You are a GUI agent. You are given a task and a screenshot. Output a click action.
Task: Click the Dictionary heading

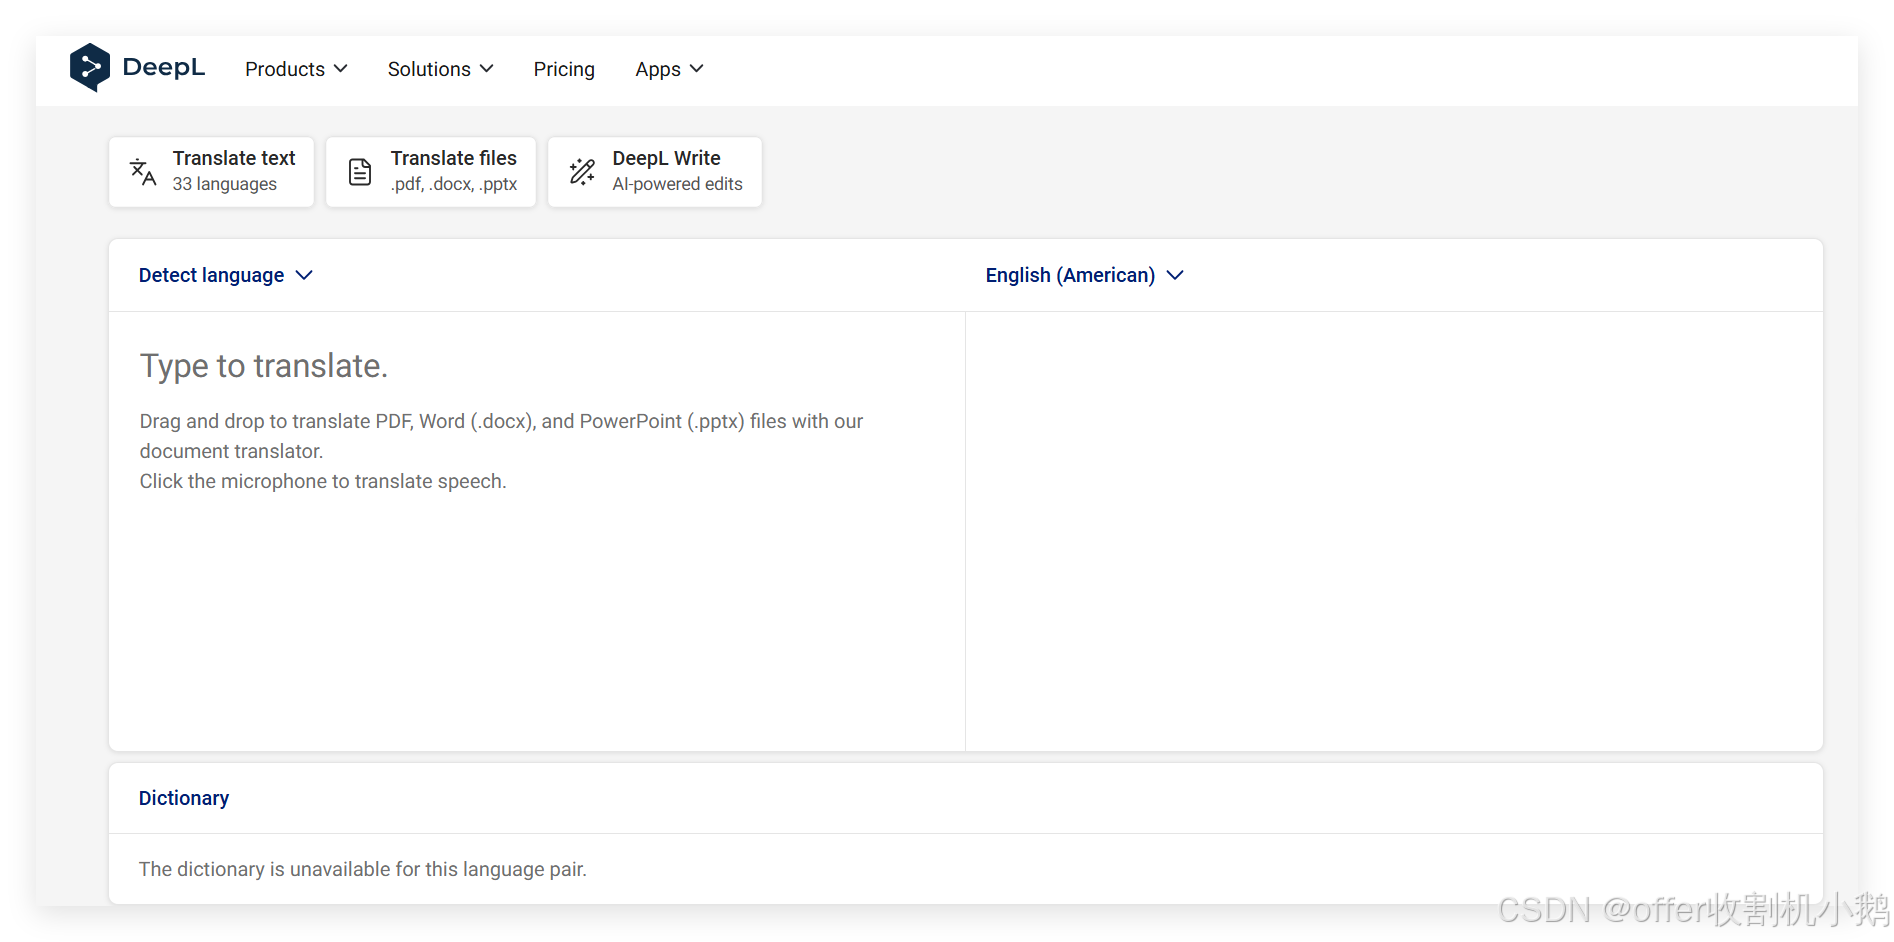(184, 798)
